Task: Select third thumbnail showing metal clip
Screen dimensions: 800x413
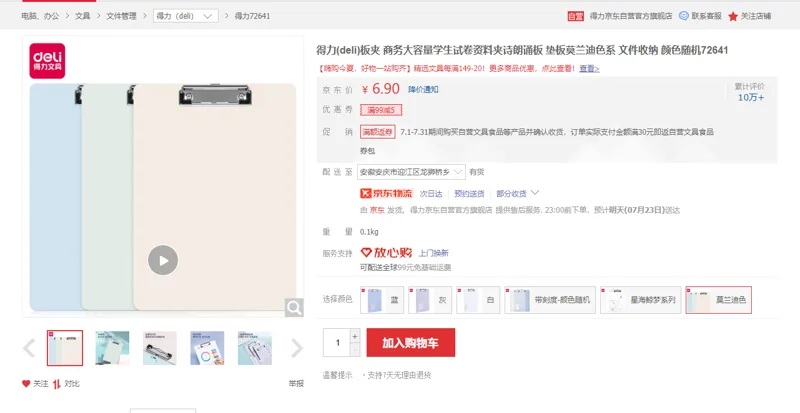Action: pos(160,348)
